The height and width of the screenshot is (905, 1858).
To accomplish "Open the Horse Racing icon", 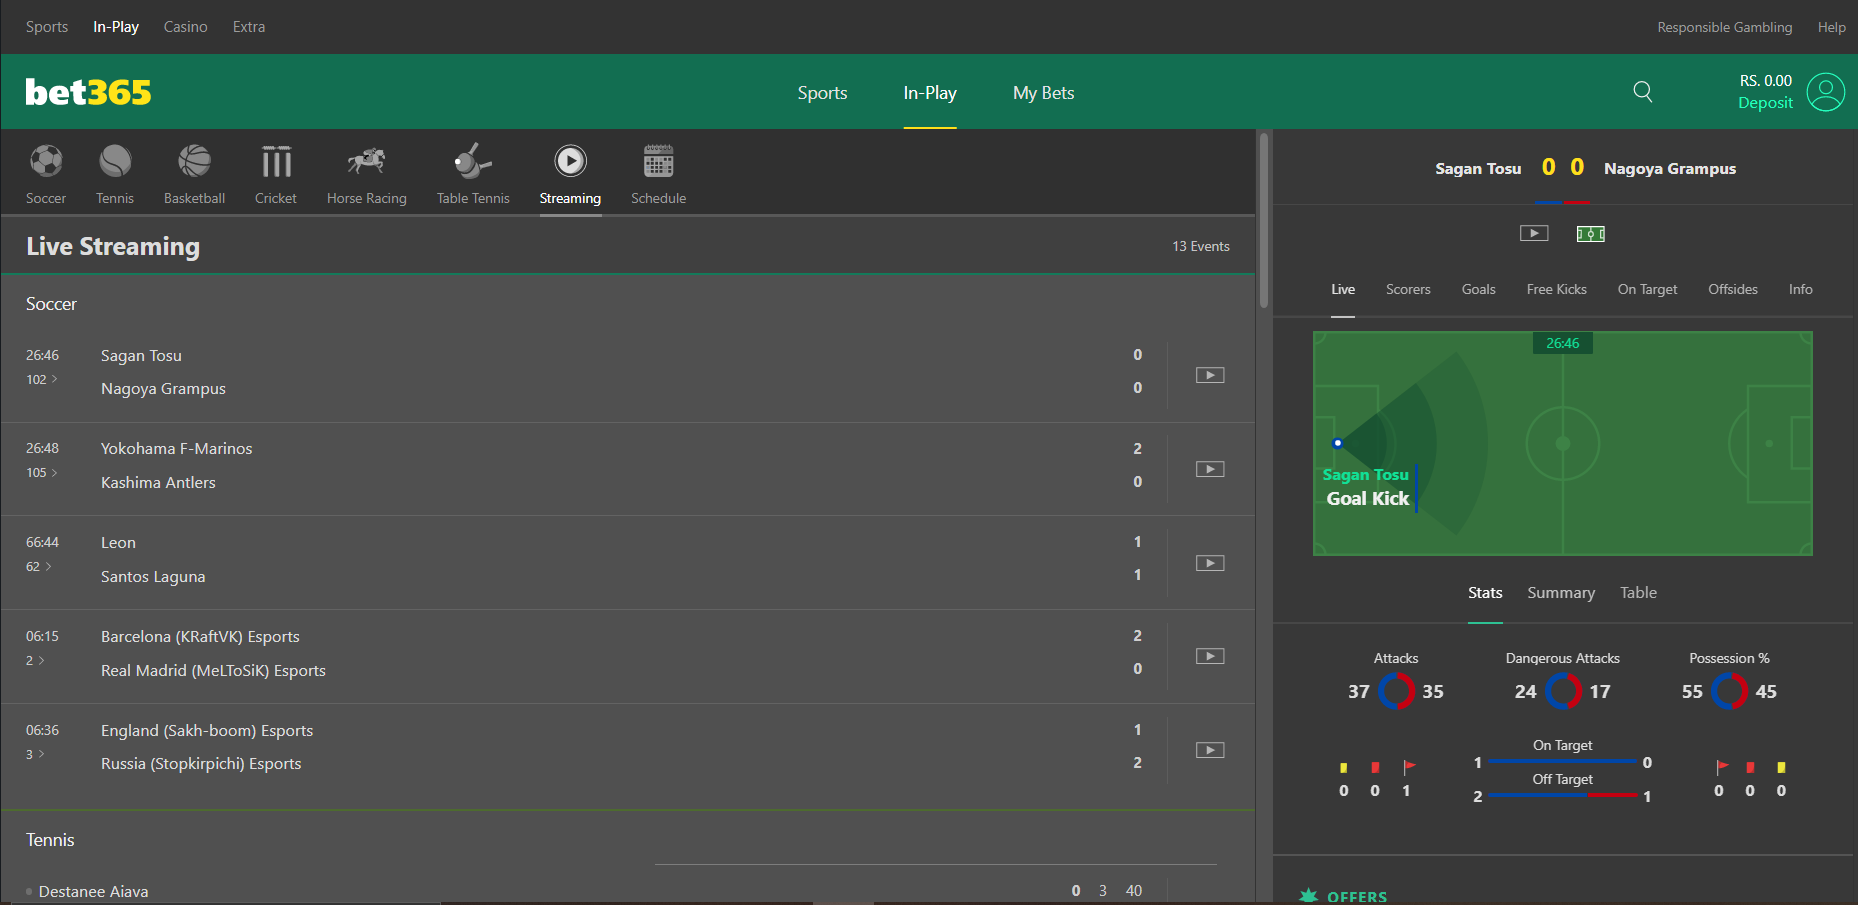I will point(366,162).
